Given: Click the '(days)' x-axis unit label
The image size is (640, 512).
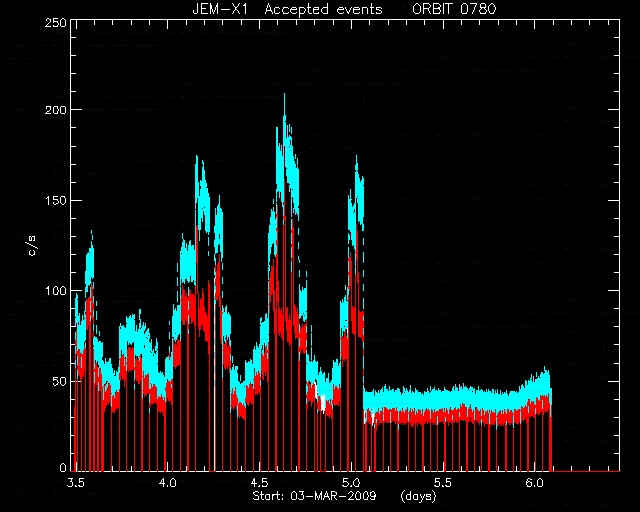Looking at the screenshot, I should coord(418,496).
